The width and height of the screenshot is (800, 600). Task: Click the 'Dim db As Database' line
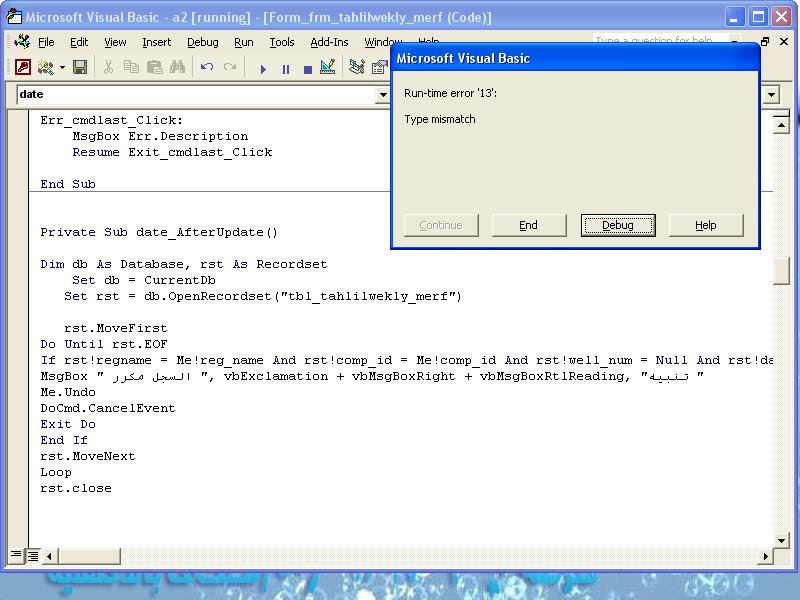pyautogui.click(x=184, y=264)
